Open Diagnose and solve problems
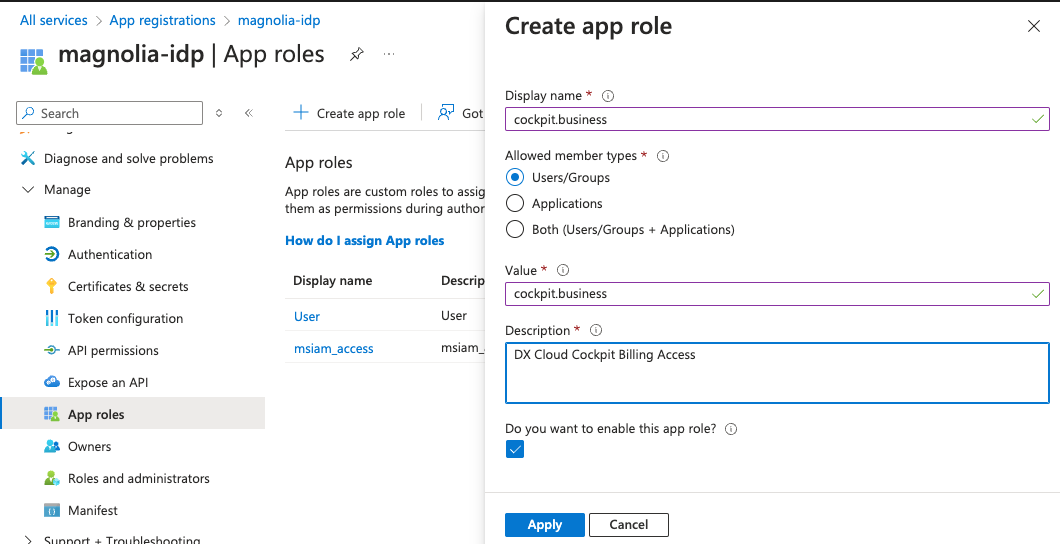The height and width of the screenshot is (544, 1060). [x=128, y=158]
